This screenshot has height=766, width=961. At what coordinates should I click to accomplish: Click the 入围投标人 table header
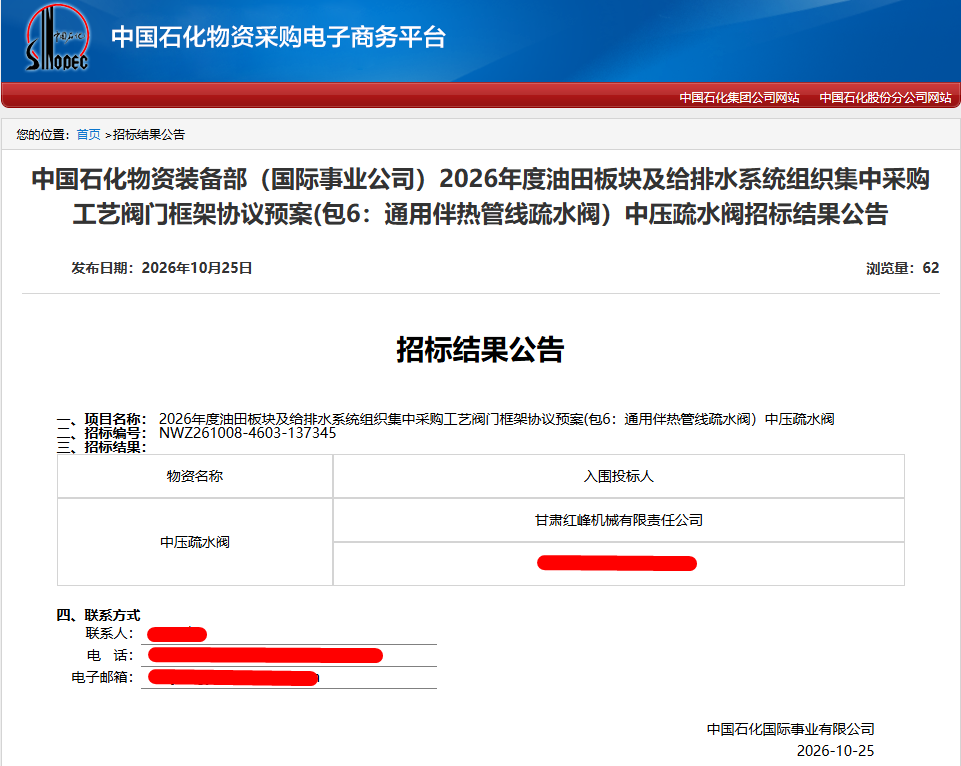click(x=618, y=476)
